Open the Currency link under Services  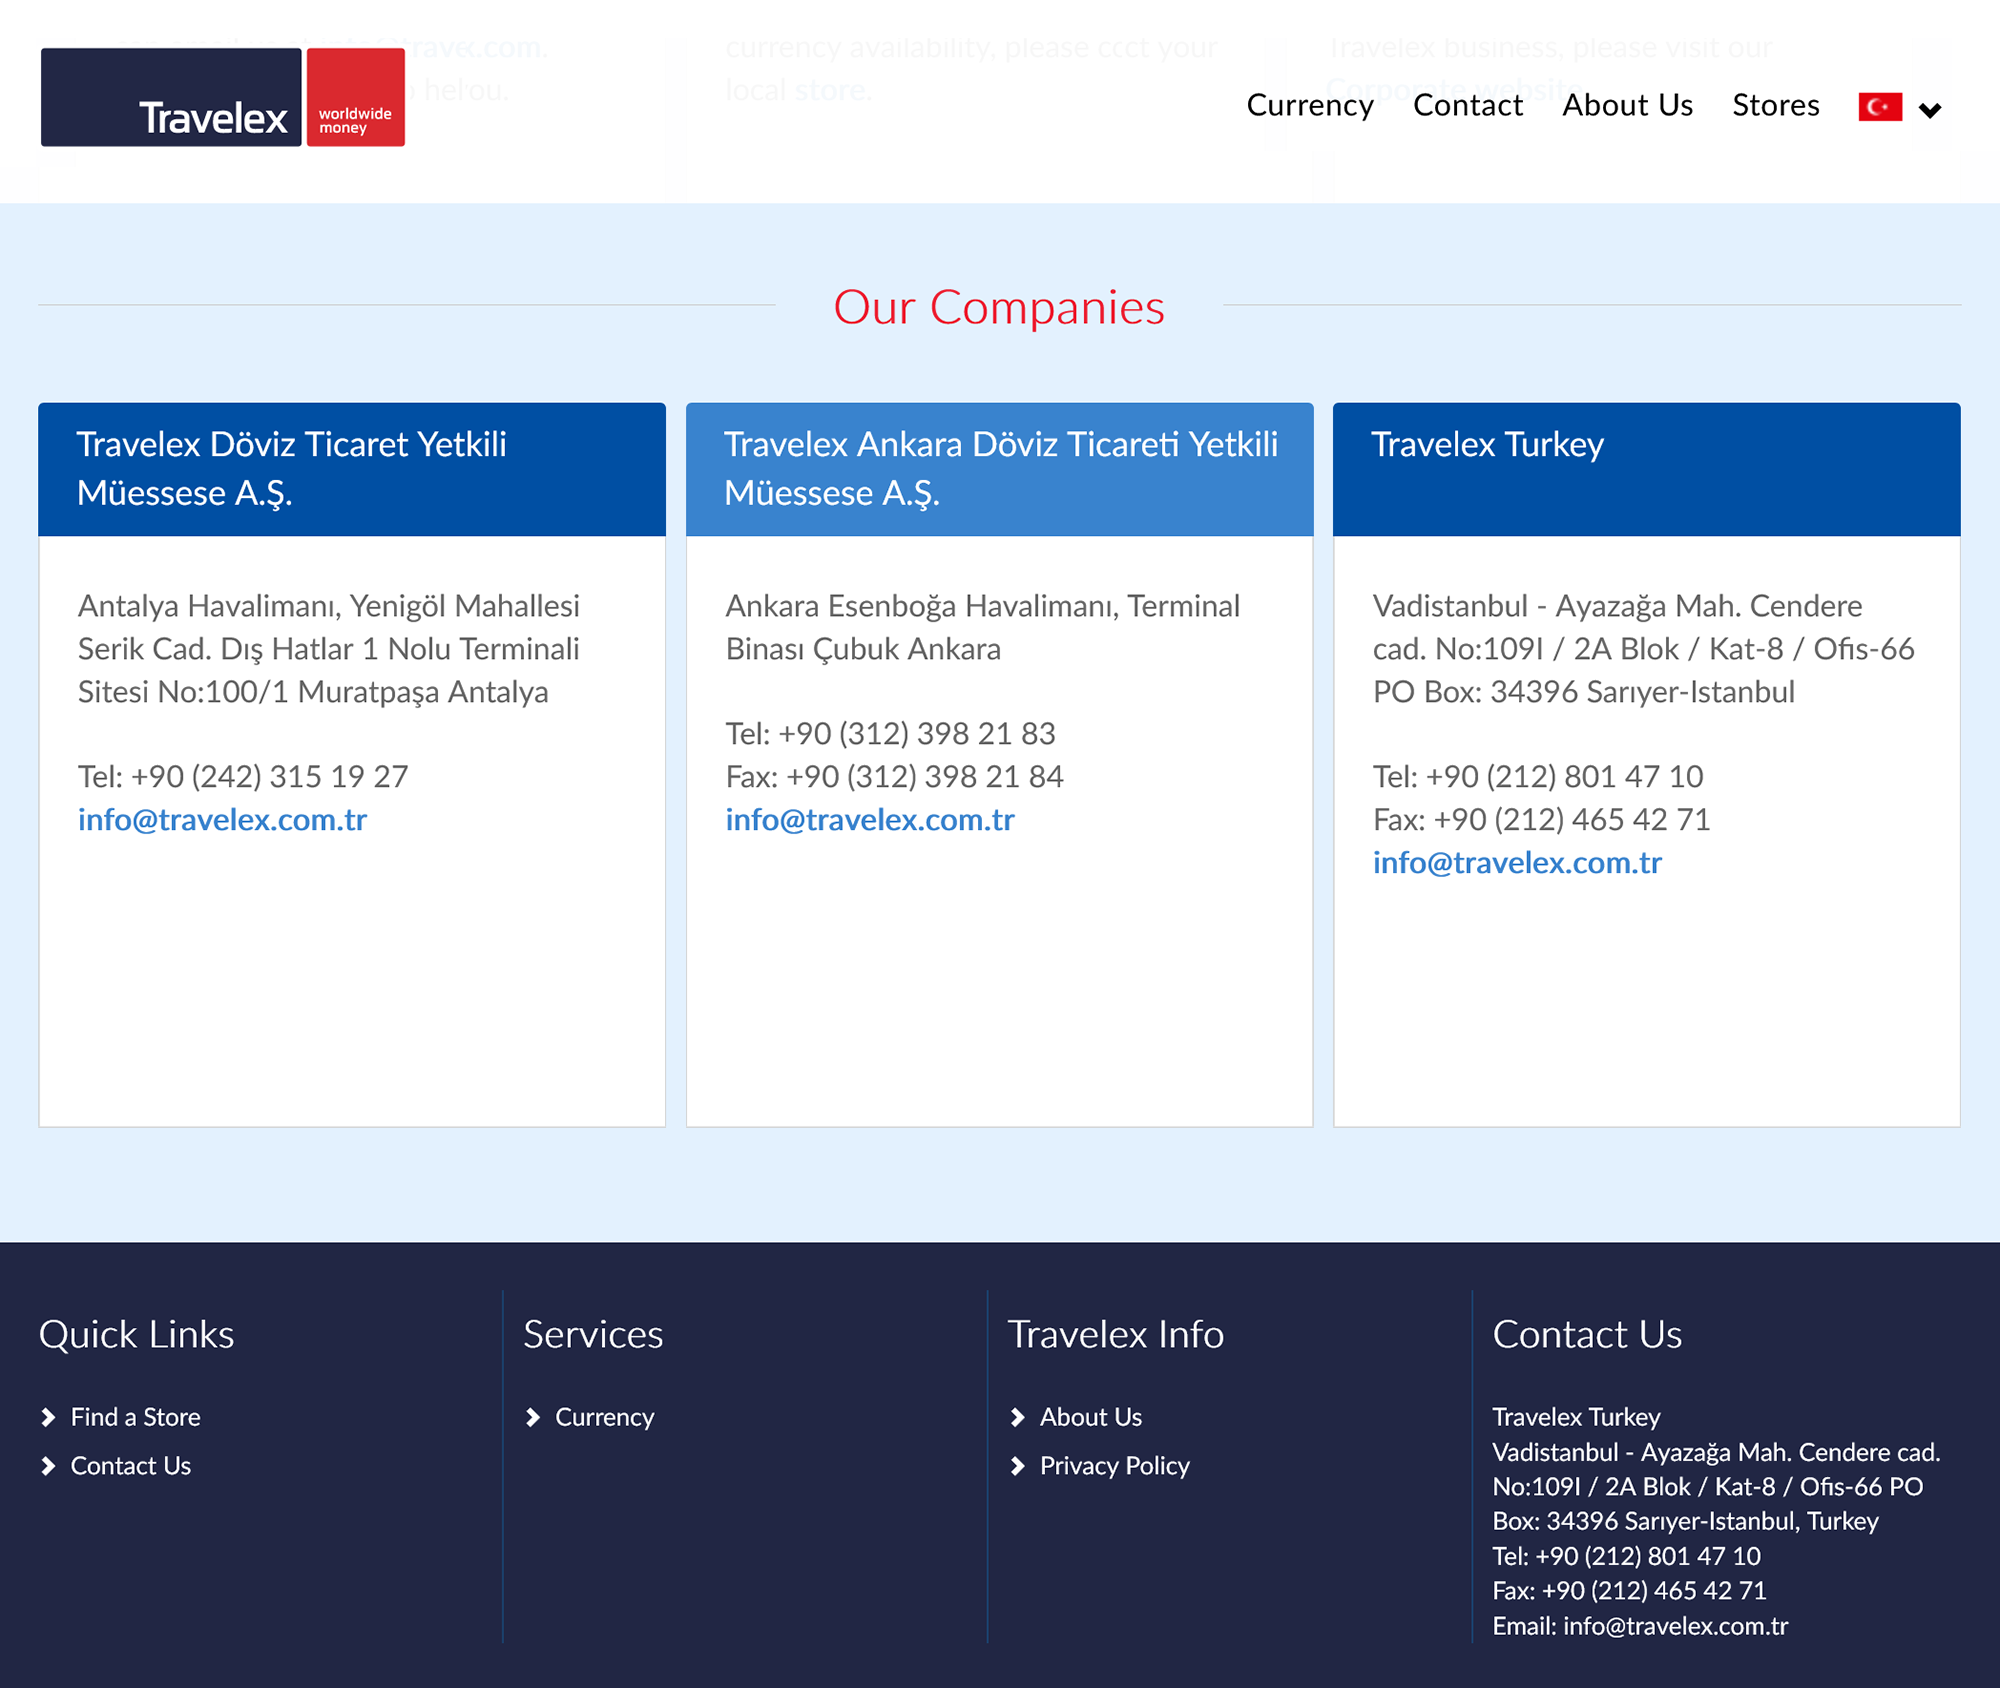pyautogui.click(x=604, y=1417)
